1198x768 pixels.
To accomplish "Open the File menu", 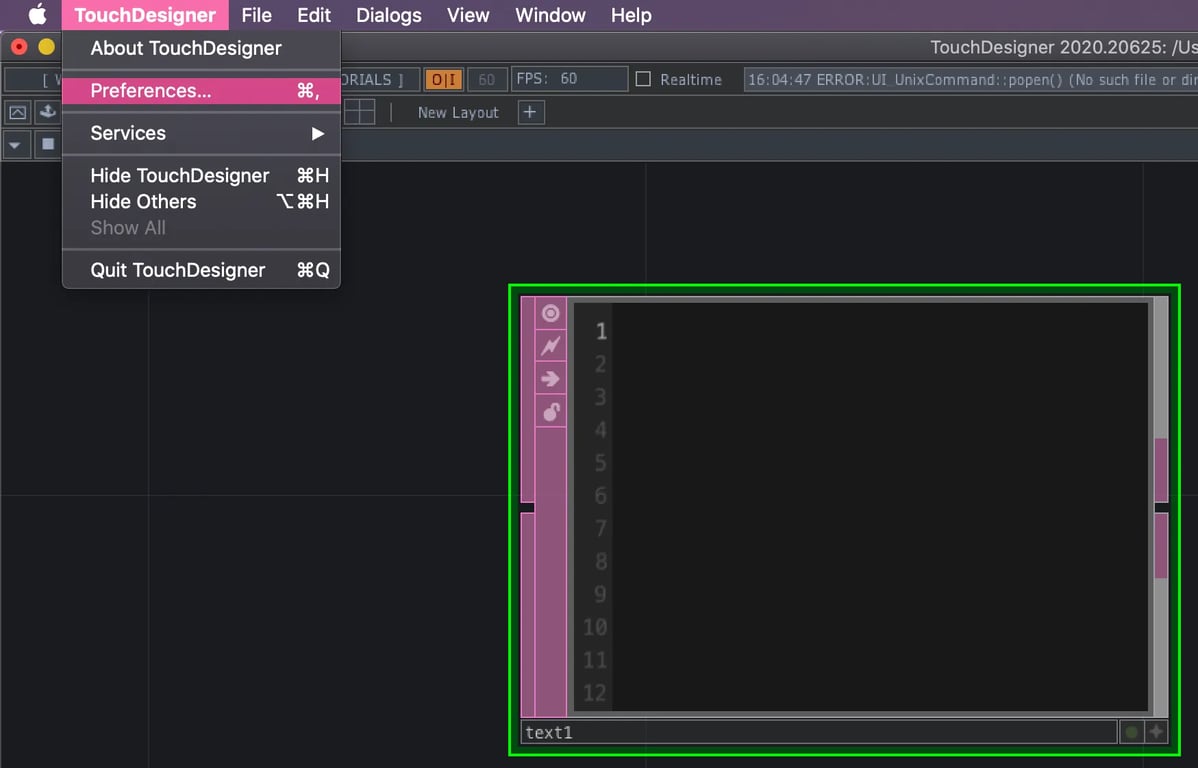I will pos(256,15).
